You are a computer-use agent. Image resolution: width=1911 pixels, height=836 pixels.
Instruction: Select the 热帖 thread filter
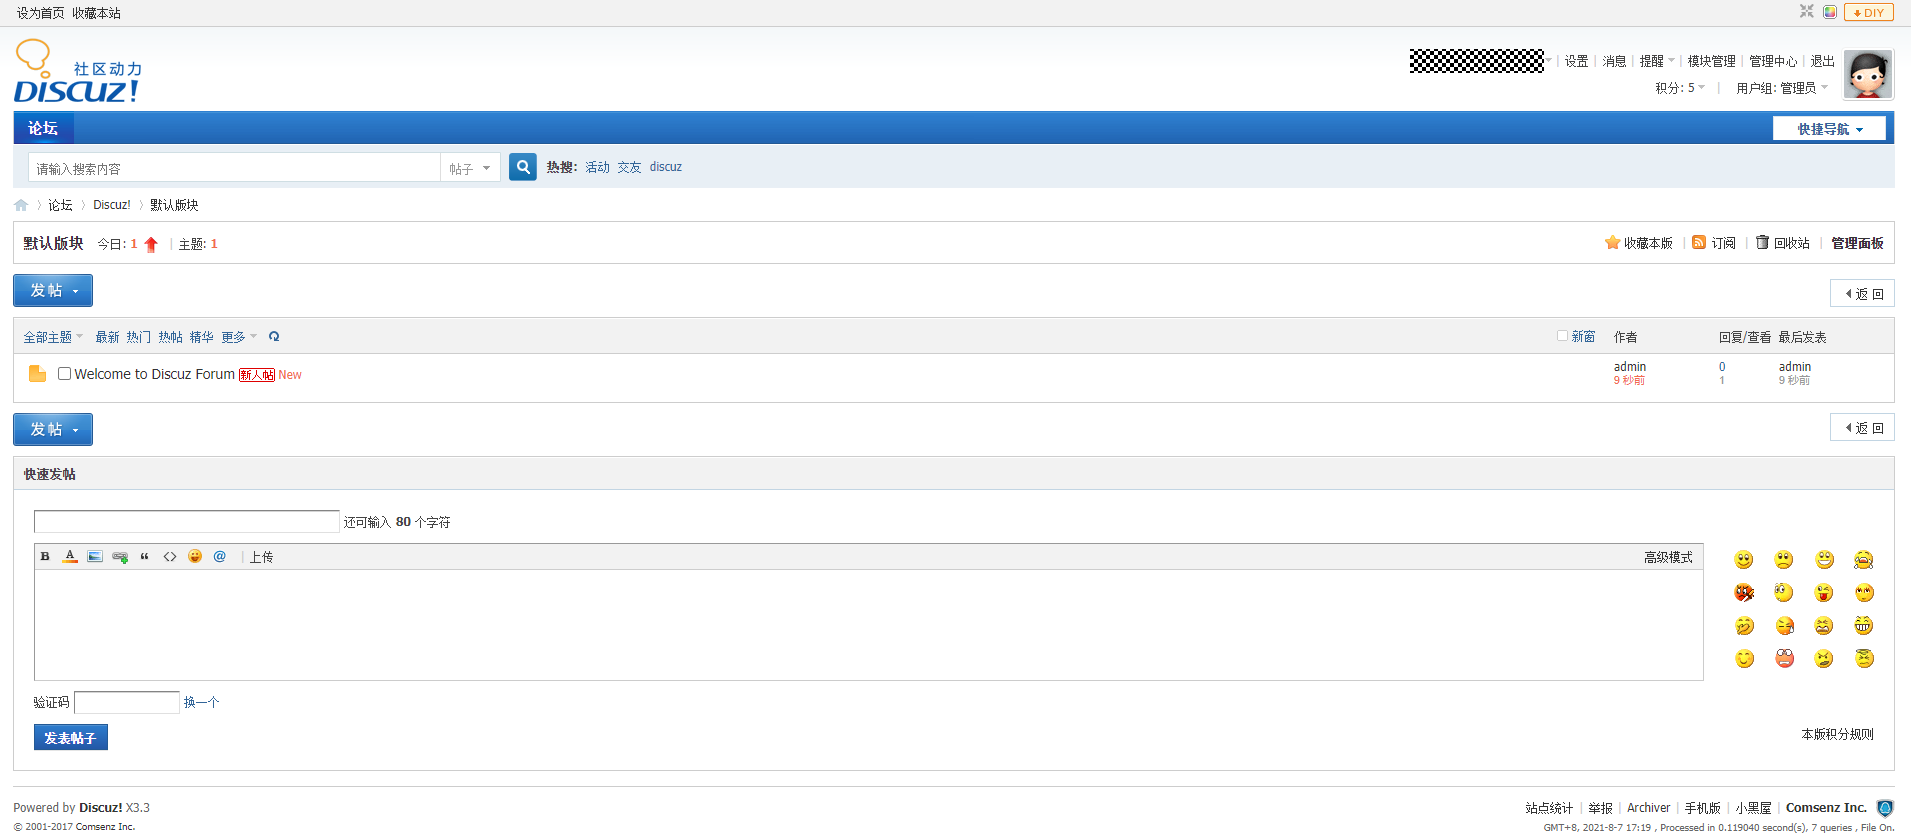[x=170, y=337]
